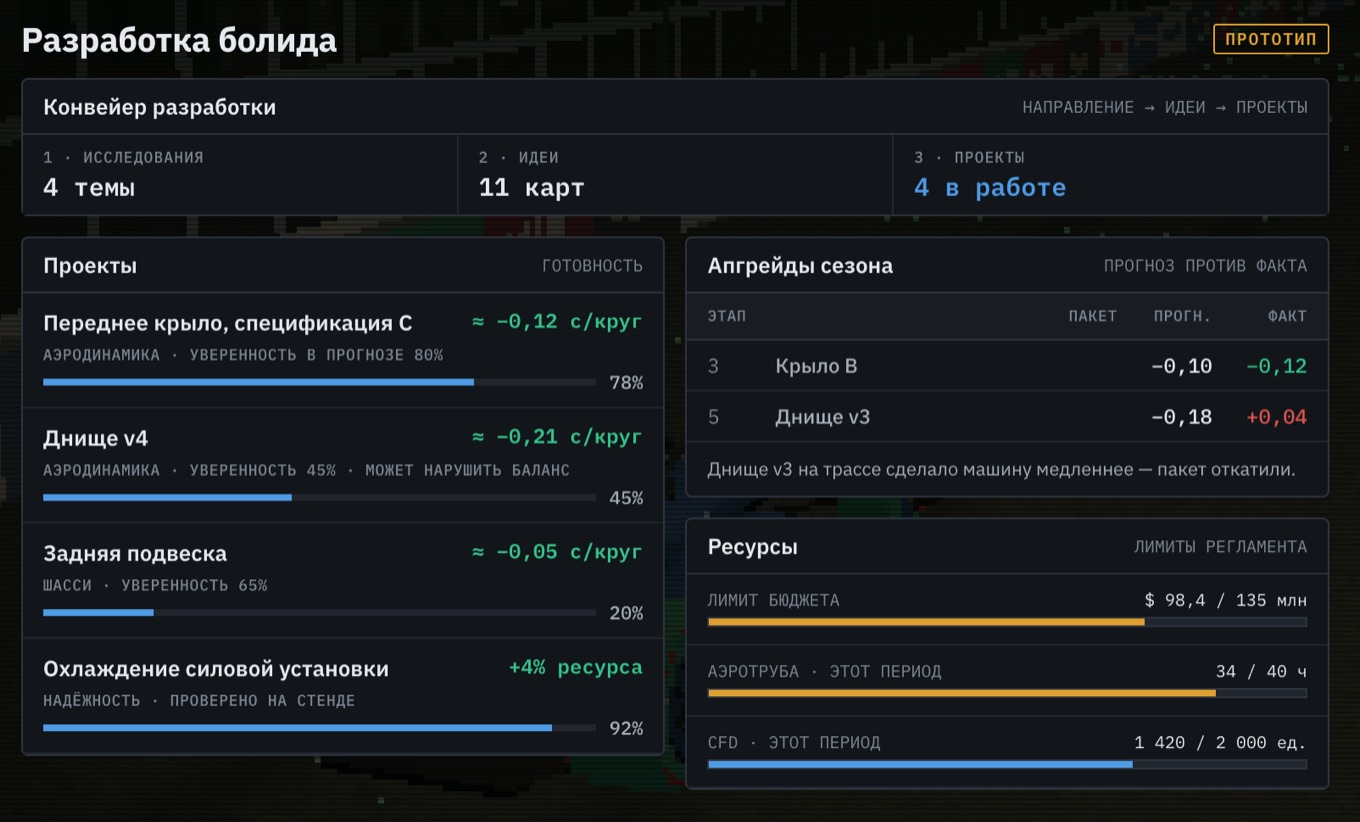The image size is (1360, 822).
Task: Click the CFD usage bar
Action: pos(1007,764)
